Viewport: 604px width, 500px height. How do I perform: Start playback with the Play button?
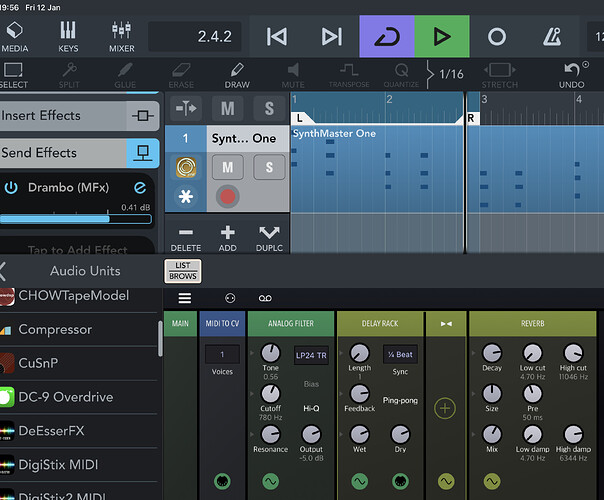point(442,37)
